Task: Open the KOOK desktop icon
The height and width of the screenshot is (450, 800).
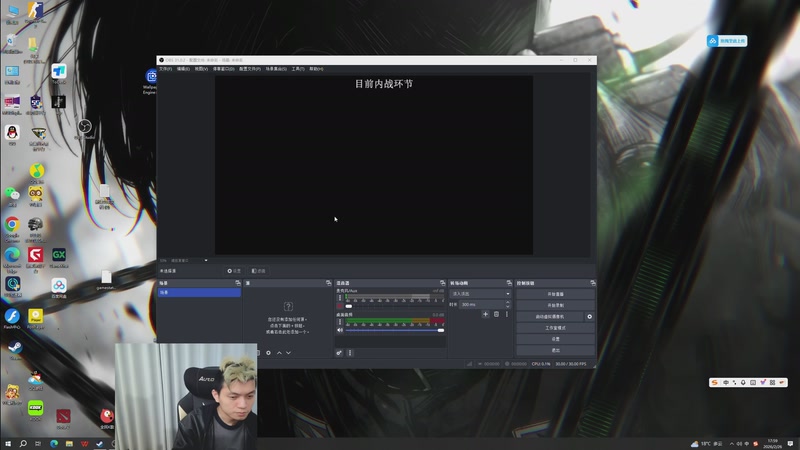Action: 35,410
